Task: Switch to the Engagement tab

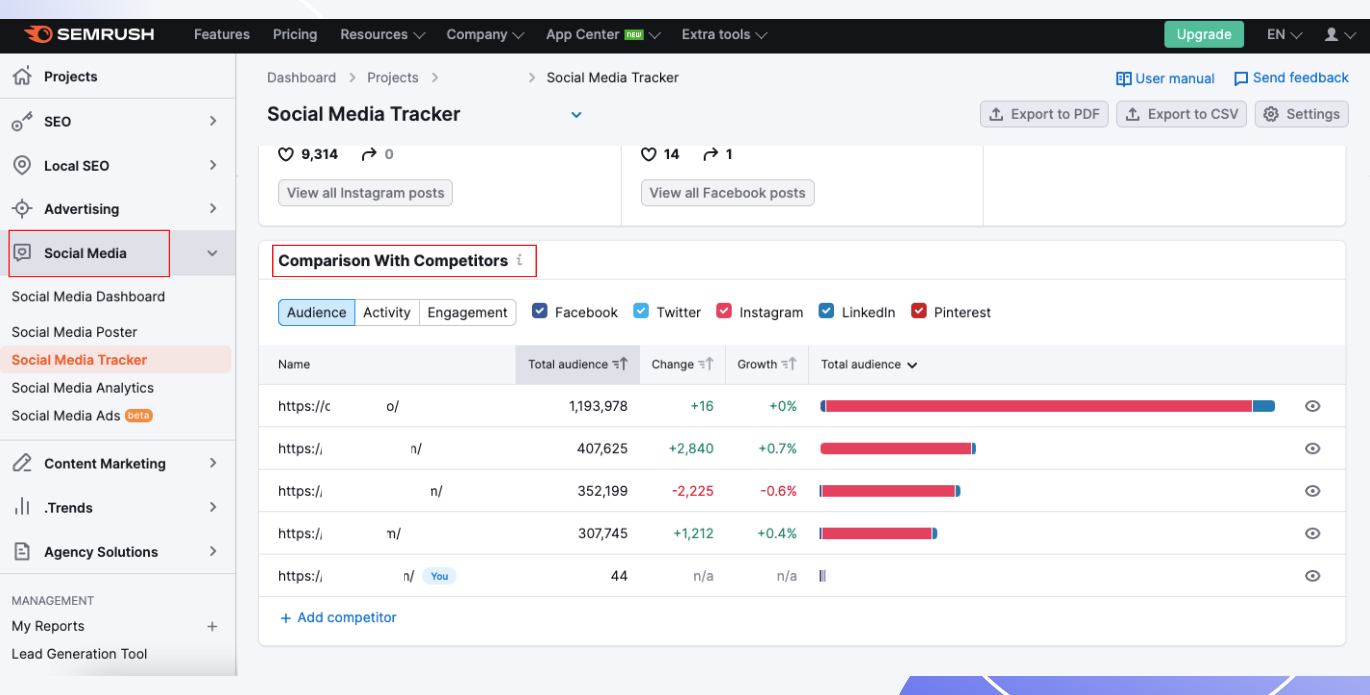Action: 468,312
